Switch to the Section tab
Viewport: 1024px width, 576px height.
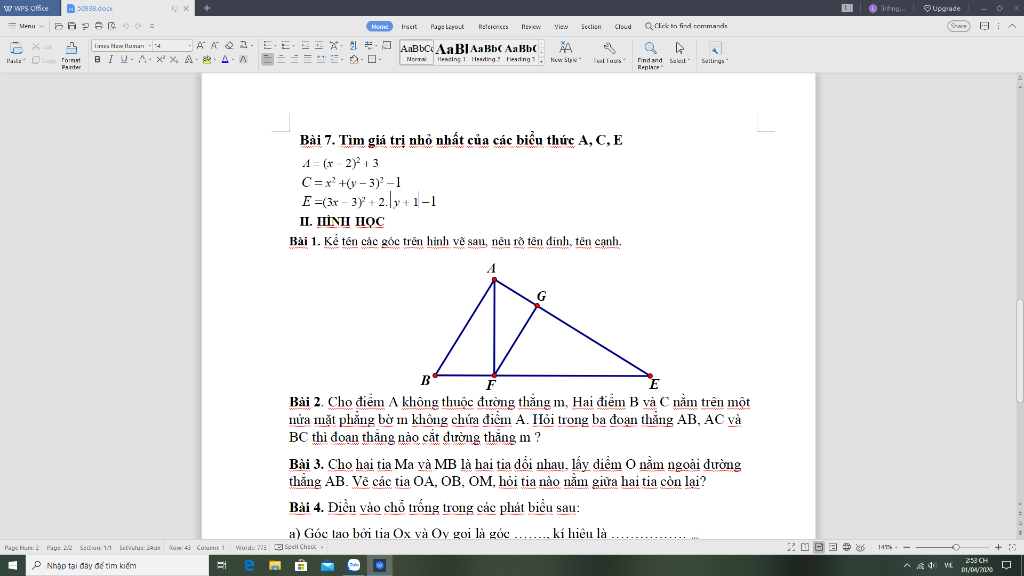[591, 27]
